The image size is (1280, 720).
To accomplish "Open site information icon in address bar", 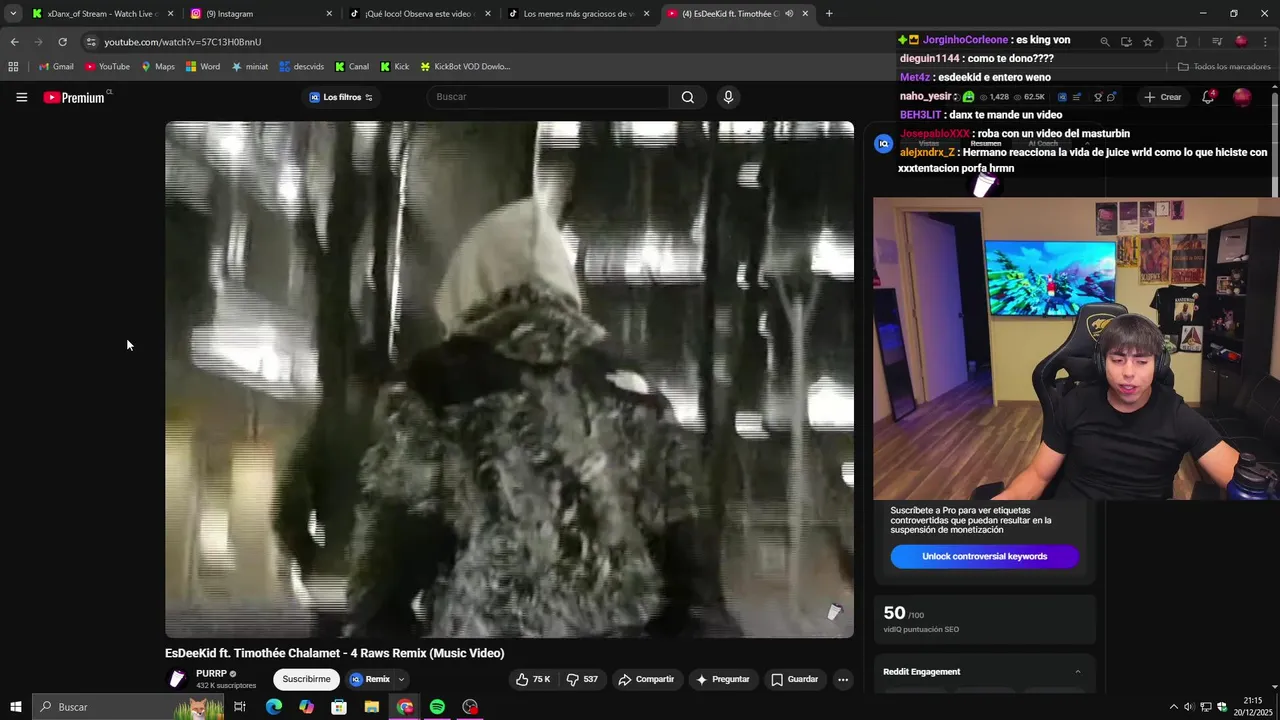I will pyautogui.click(x=91, y=42).
